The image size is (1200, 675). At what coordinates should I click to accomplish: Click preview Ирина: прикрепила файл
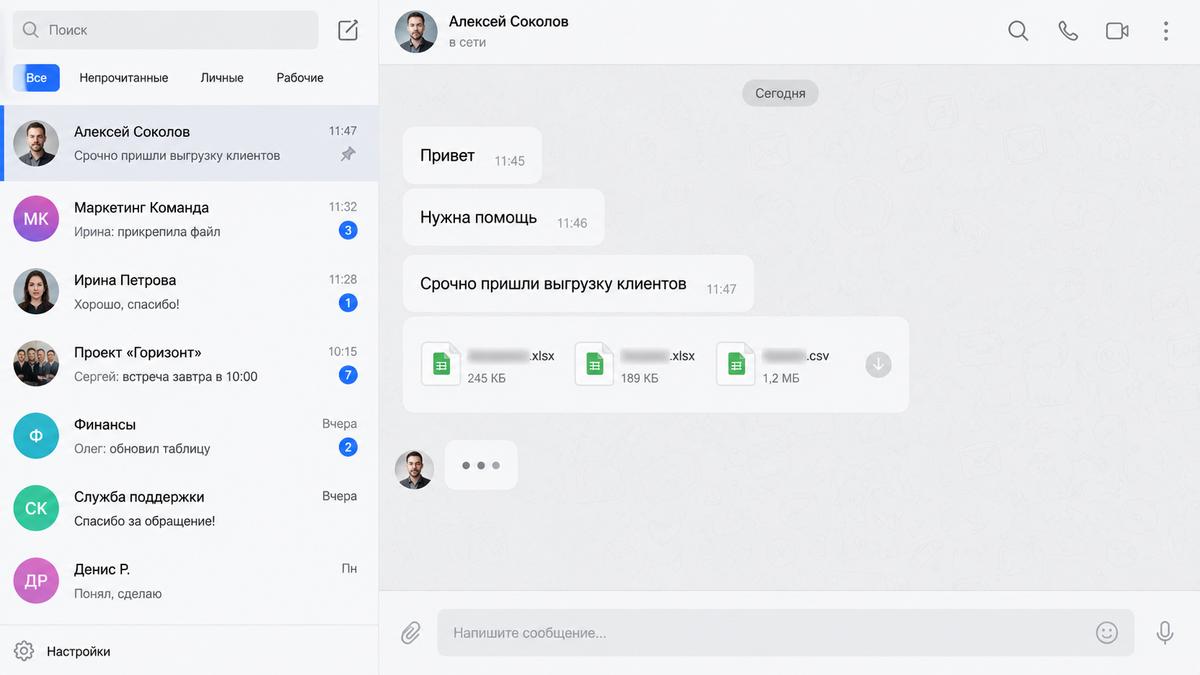pyautogui.click(x=147, y=232)
